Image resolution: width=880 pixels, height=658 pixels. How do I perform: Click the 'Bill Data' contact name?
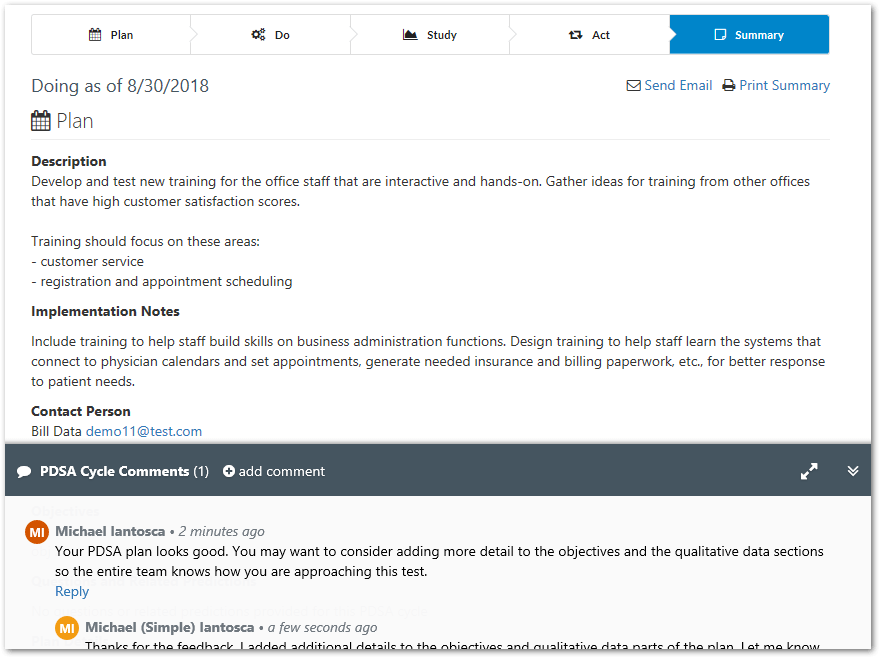[57, 431]
